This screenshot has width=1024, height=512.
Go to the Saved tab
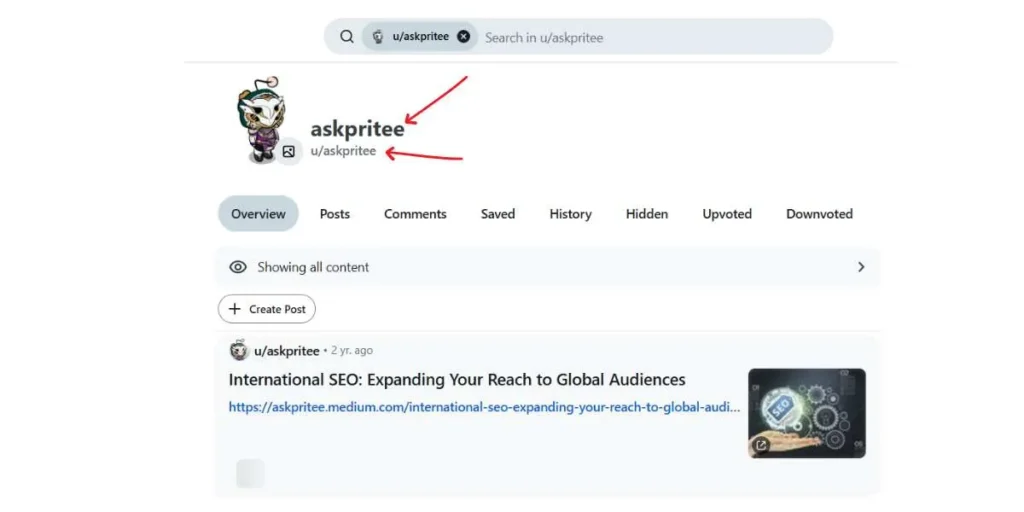[497, 214]
